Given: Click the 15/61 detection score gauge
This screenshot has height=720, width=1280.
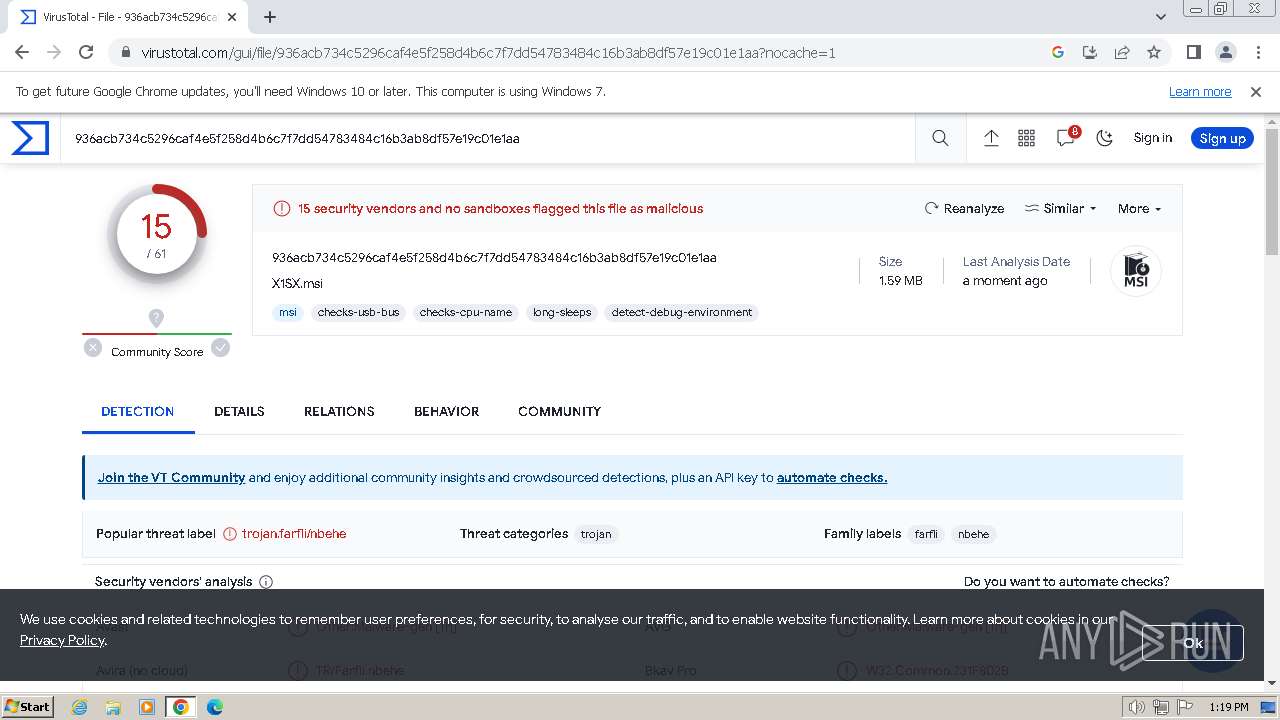Looking at the screenshot, I should tap(157, 233).
